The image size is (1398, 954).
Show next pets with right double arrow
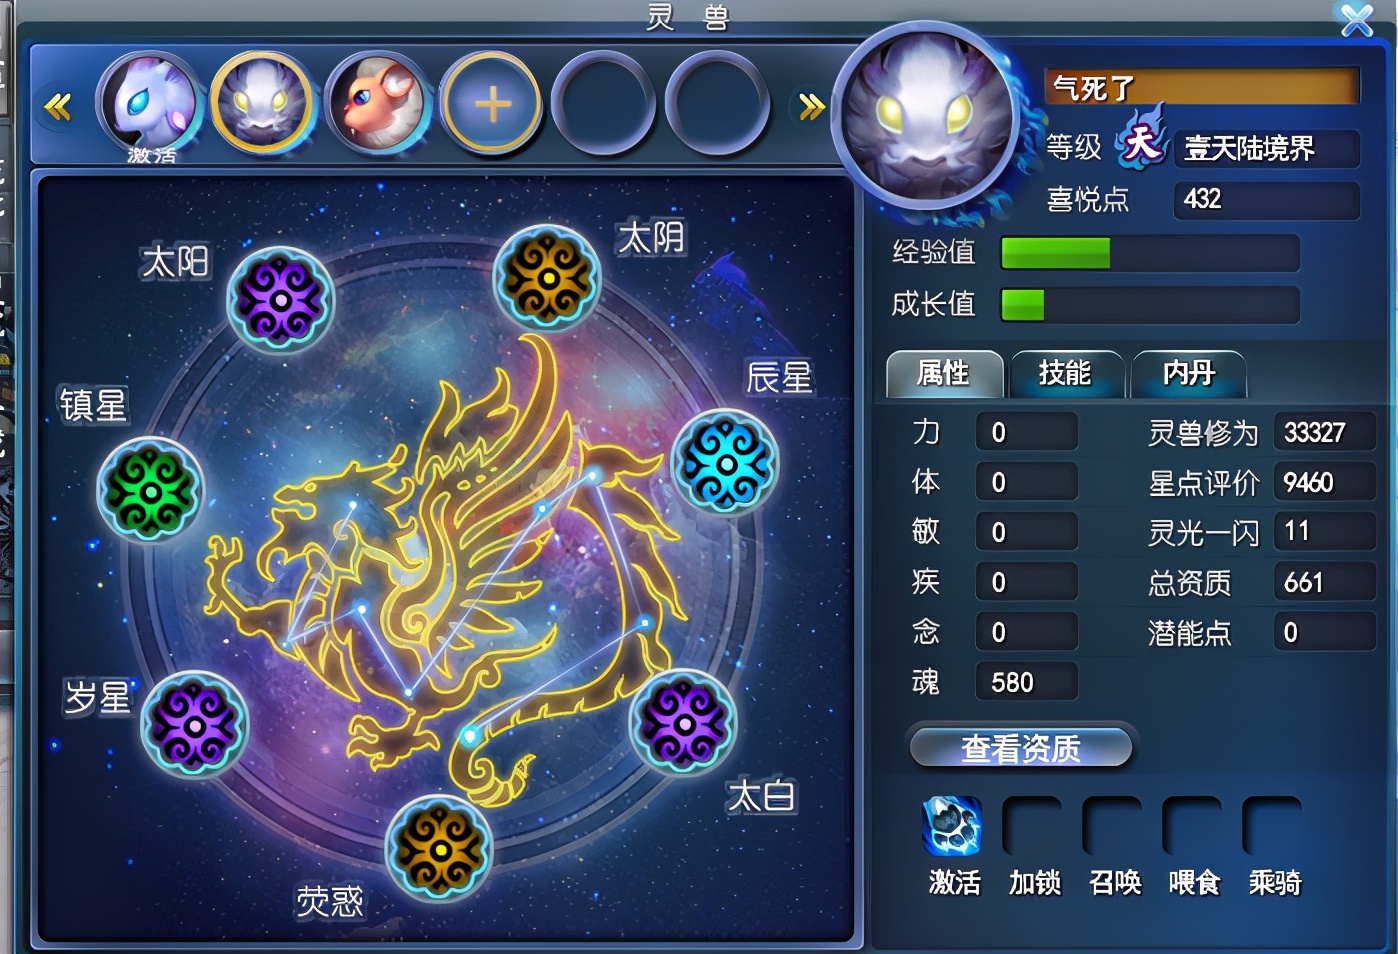click(811, 106)
